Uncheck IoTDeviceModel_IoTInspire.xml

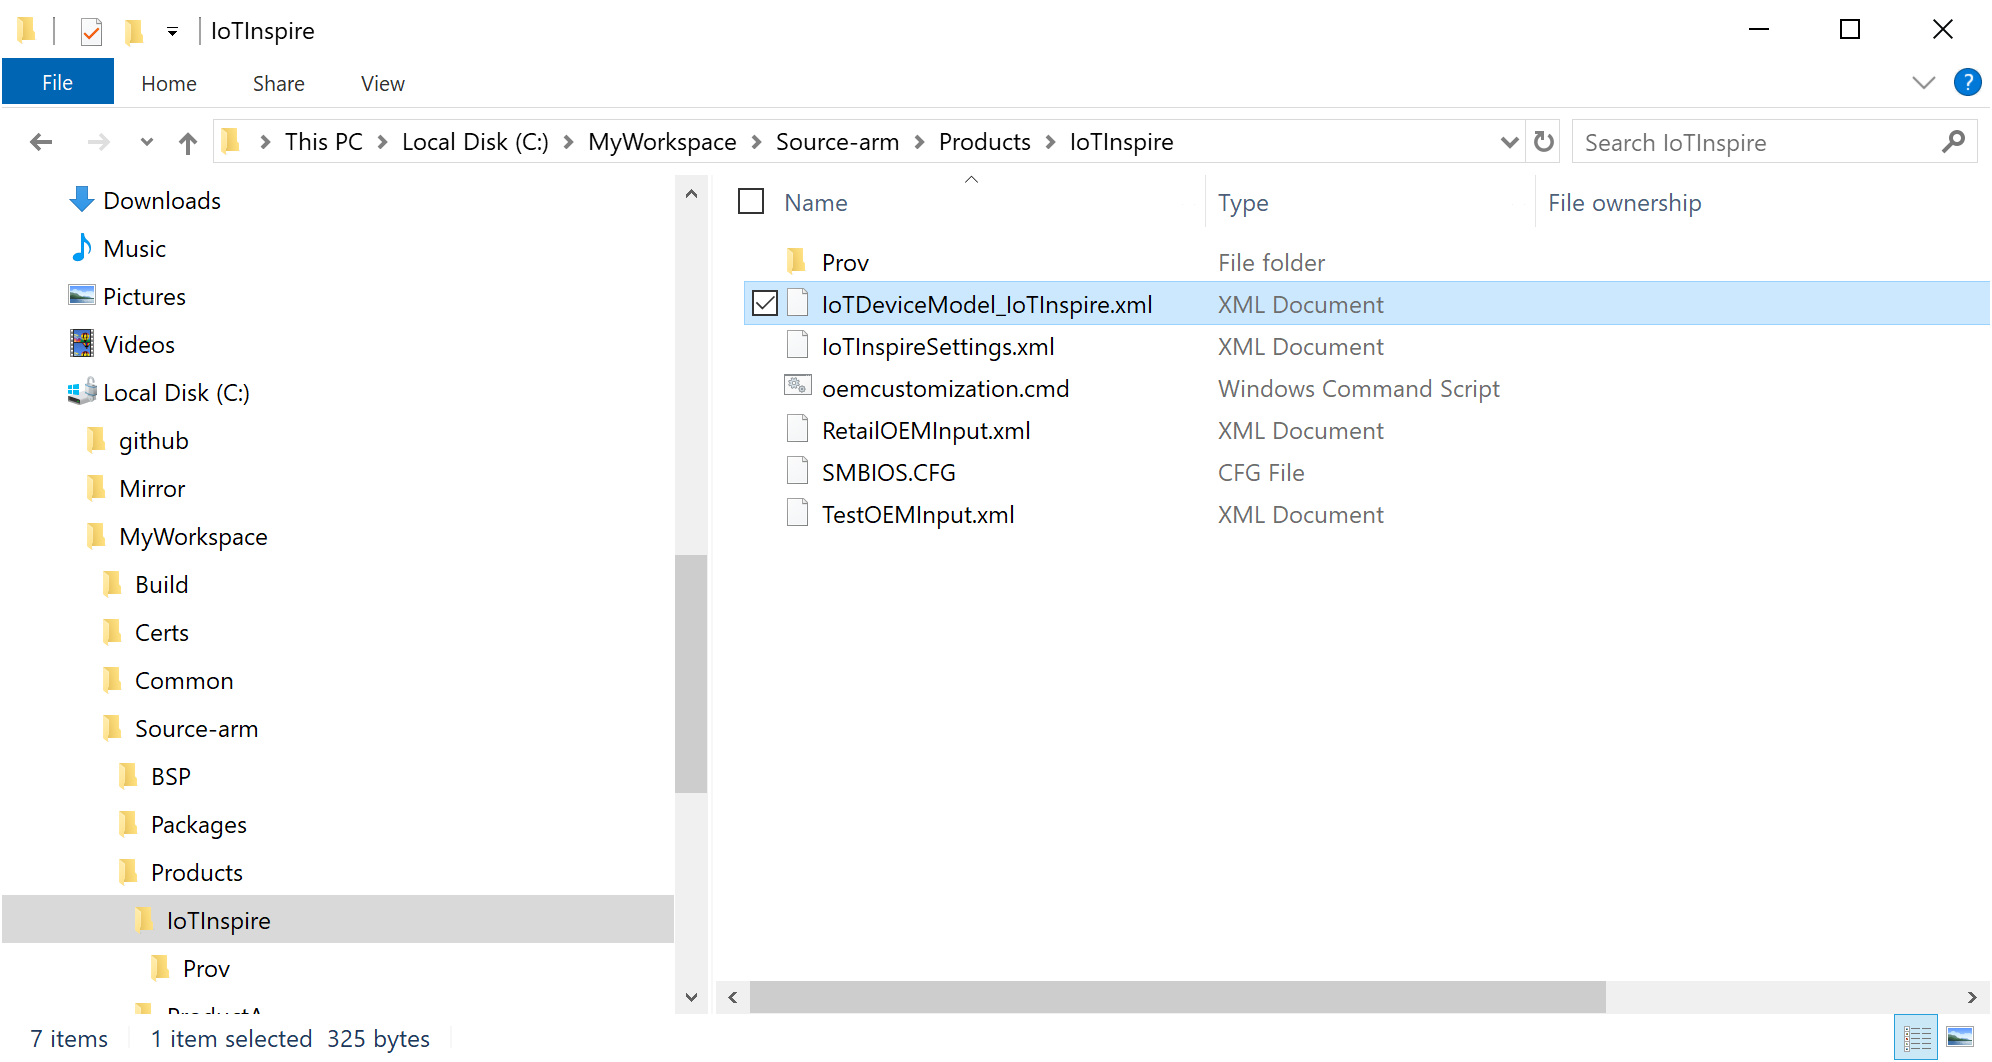coord(764,303)
